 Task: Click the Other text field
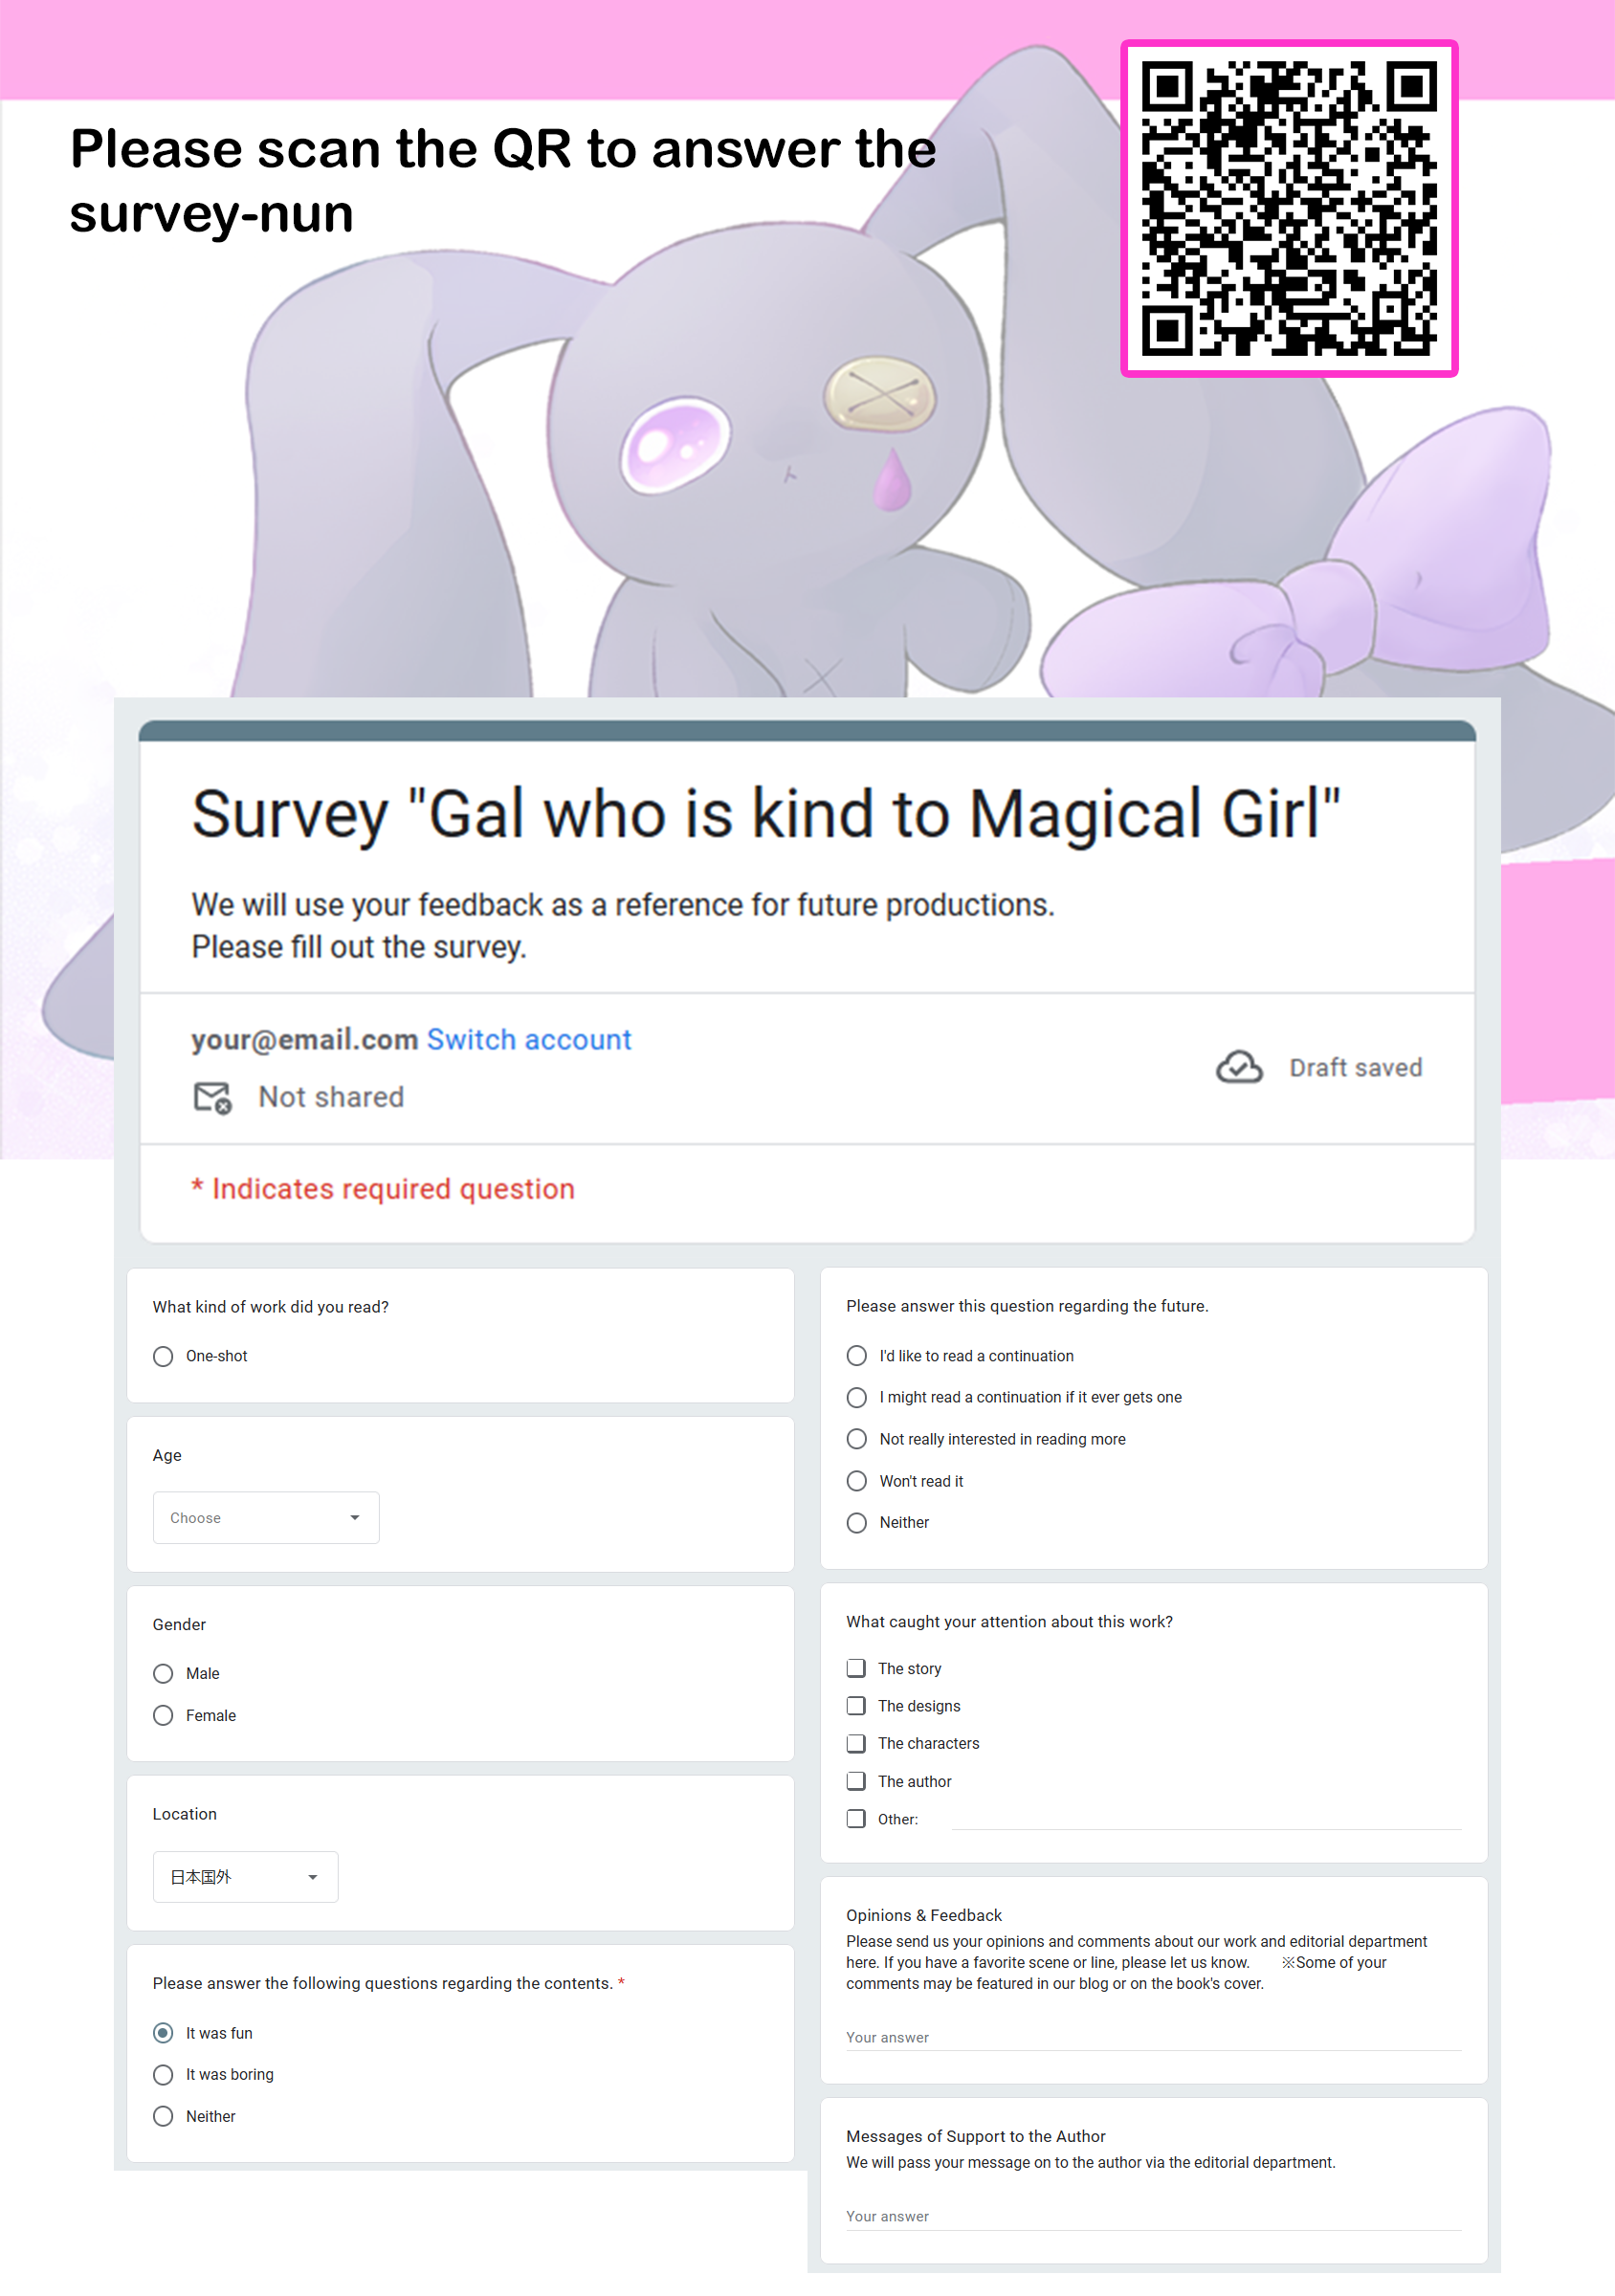pos(1206,1819)
